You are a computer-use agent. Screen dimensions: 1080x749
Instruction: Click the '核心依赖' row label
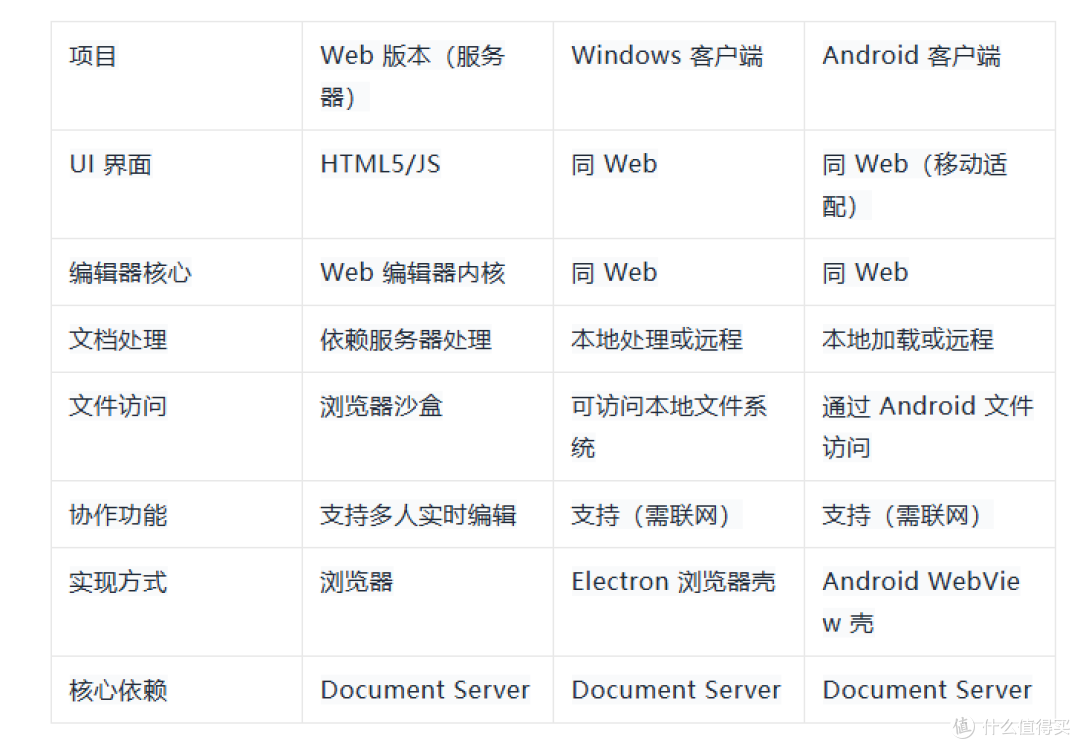pos(118,690)
